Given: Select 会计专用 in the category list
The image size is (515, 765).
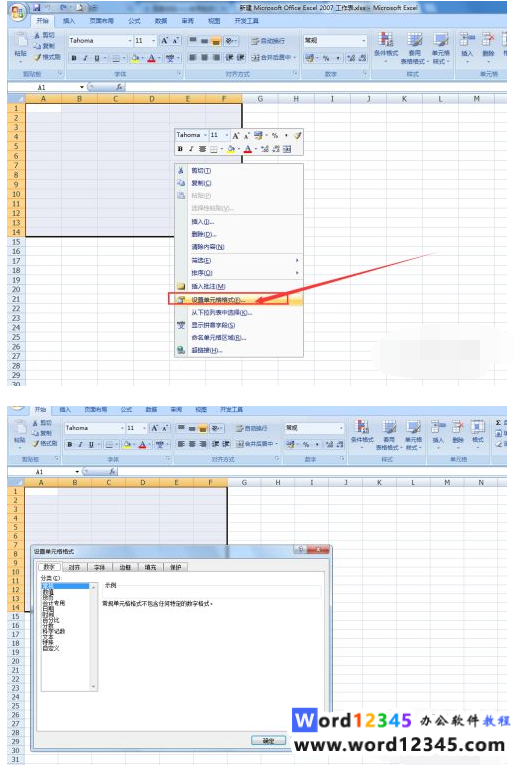Looking at the screenshot, I should [54, 603].
